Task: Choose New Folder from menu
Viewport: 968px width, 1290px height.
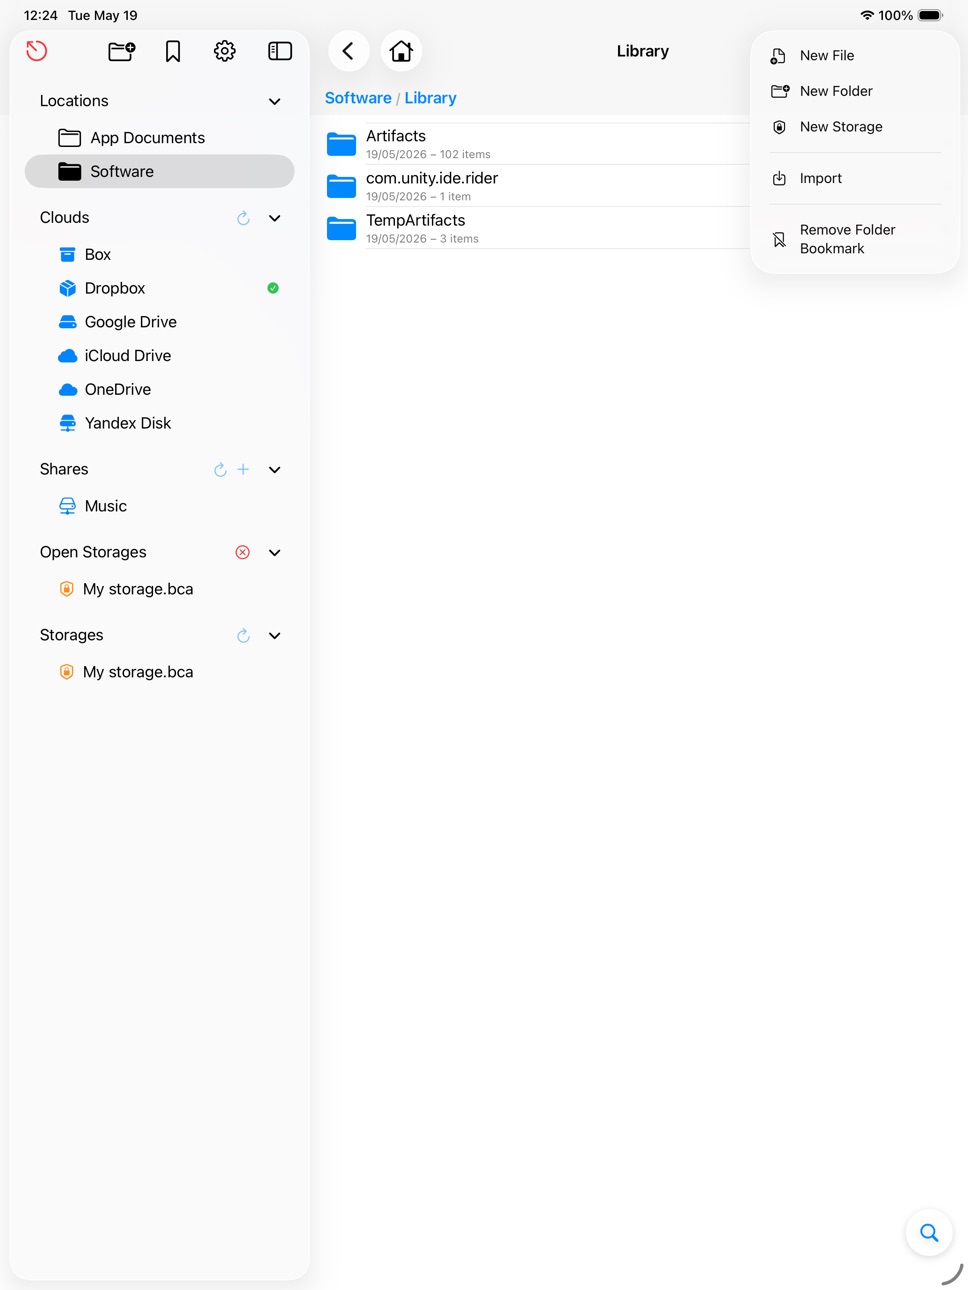Action: coord(855,91)
